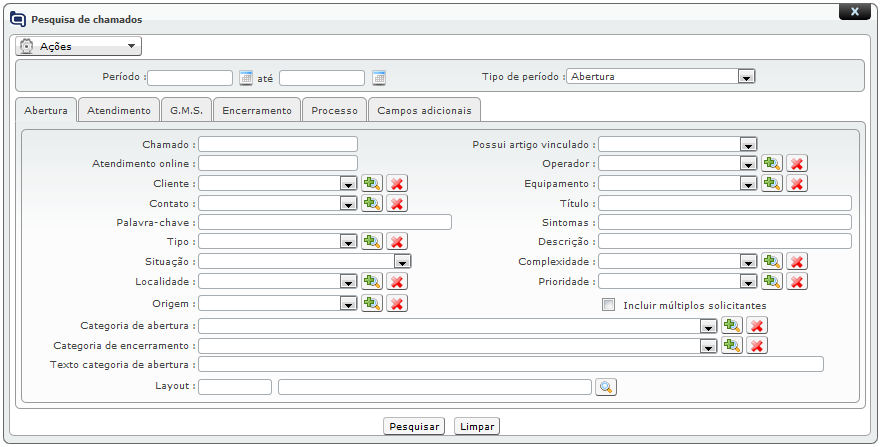Click the Limpar button
The image size is (882, 447).
pos(477,426)
